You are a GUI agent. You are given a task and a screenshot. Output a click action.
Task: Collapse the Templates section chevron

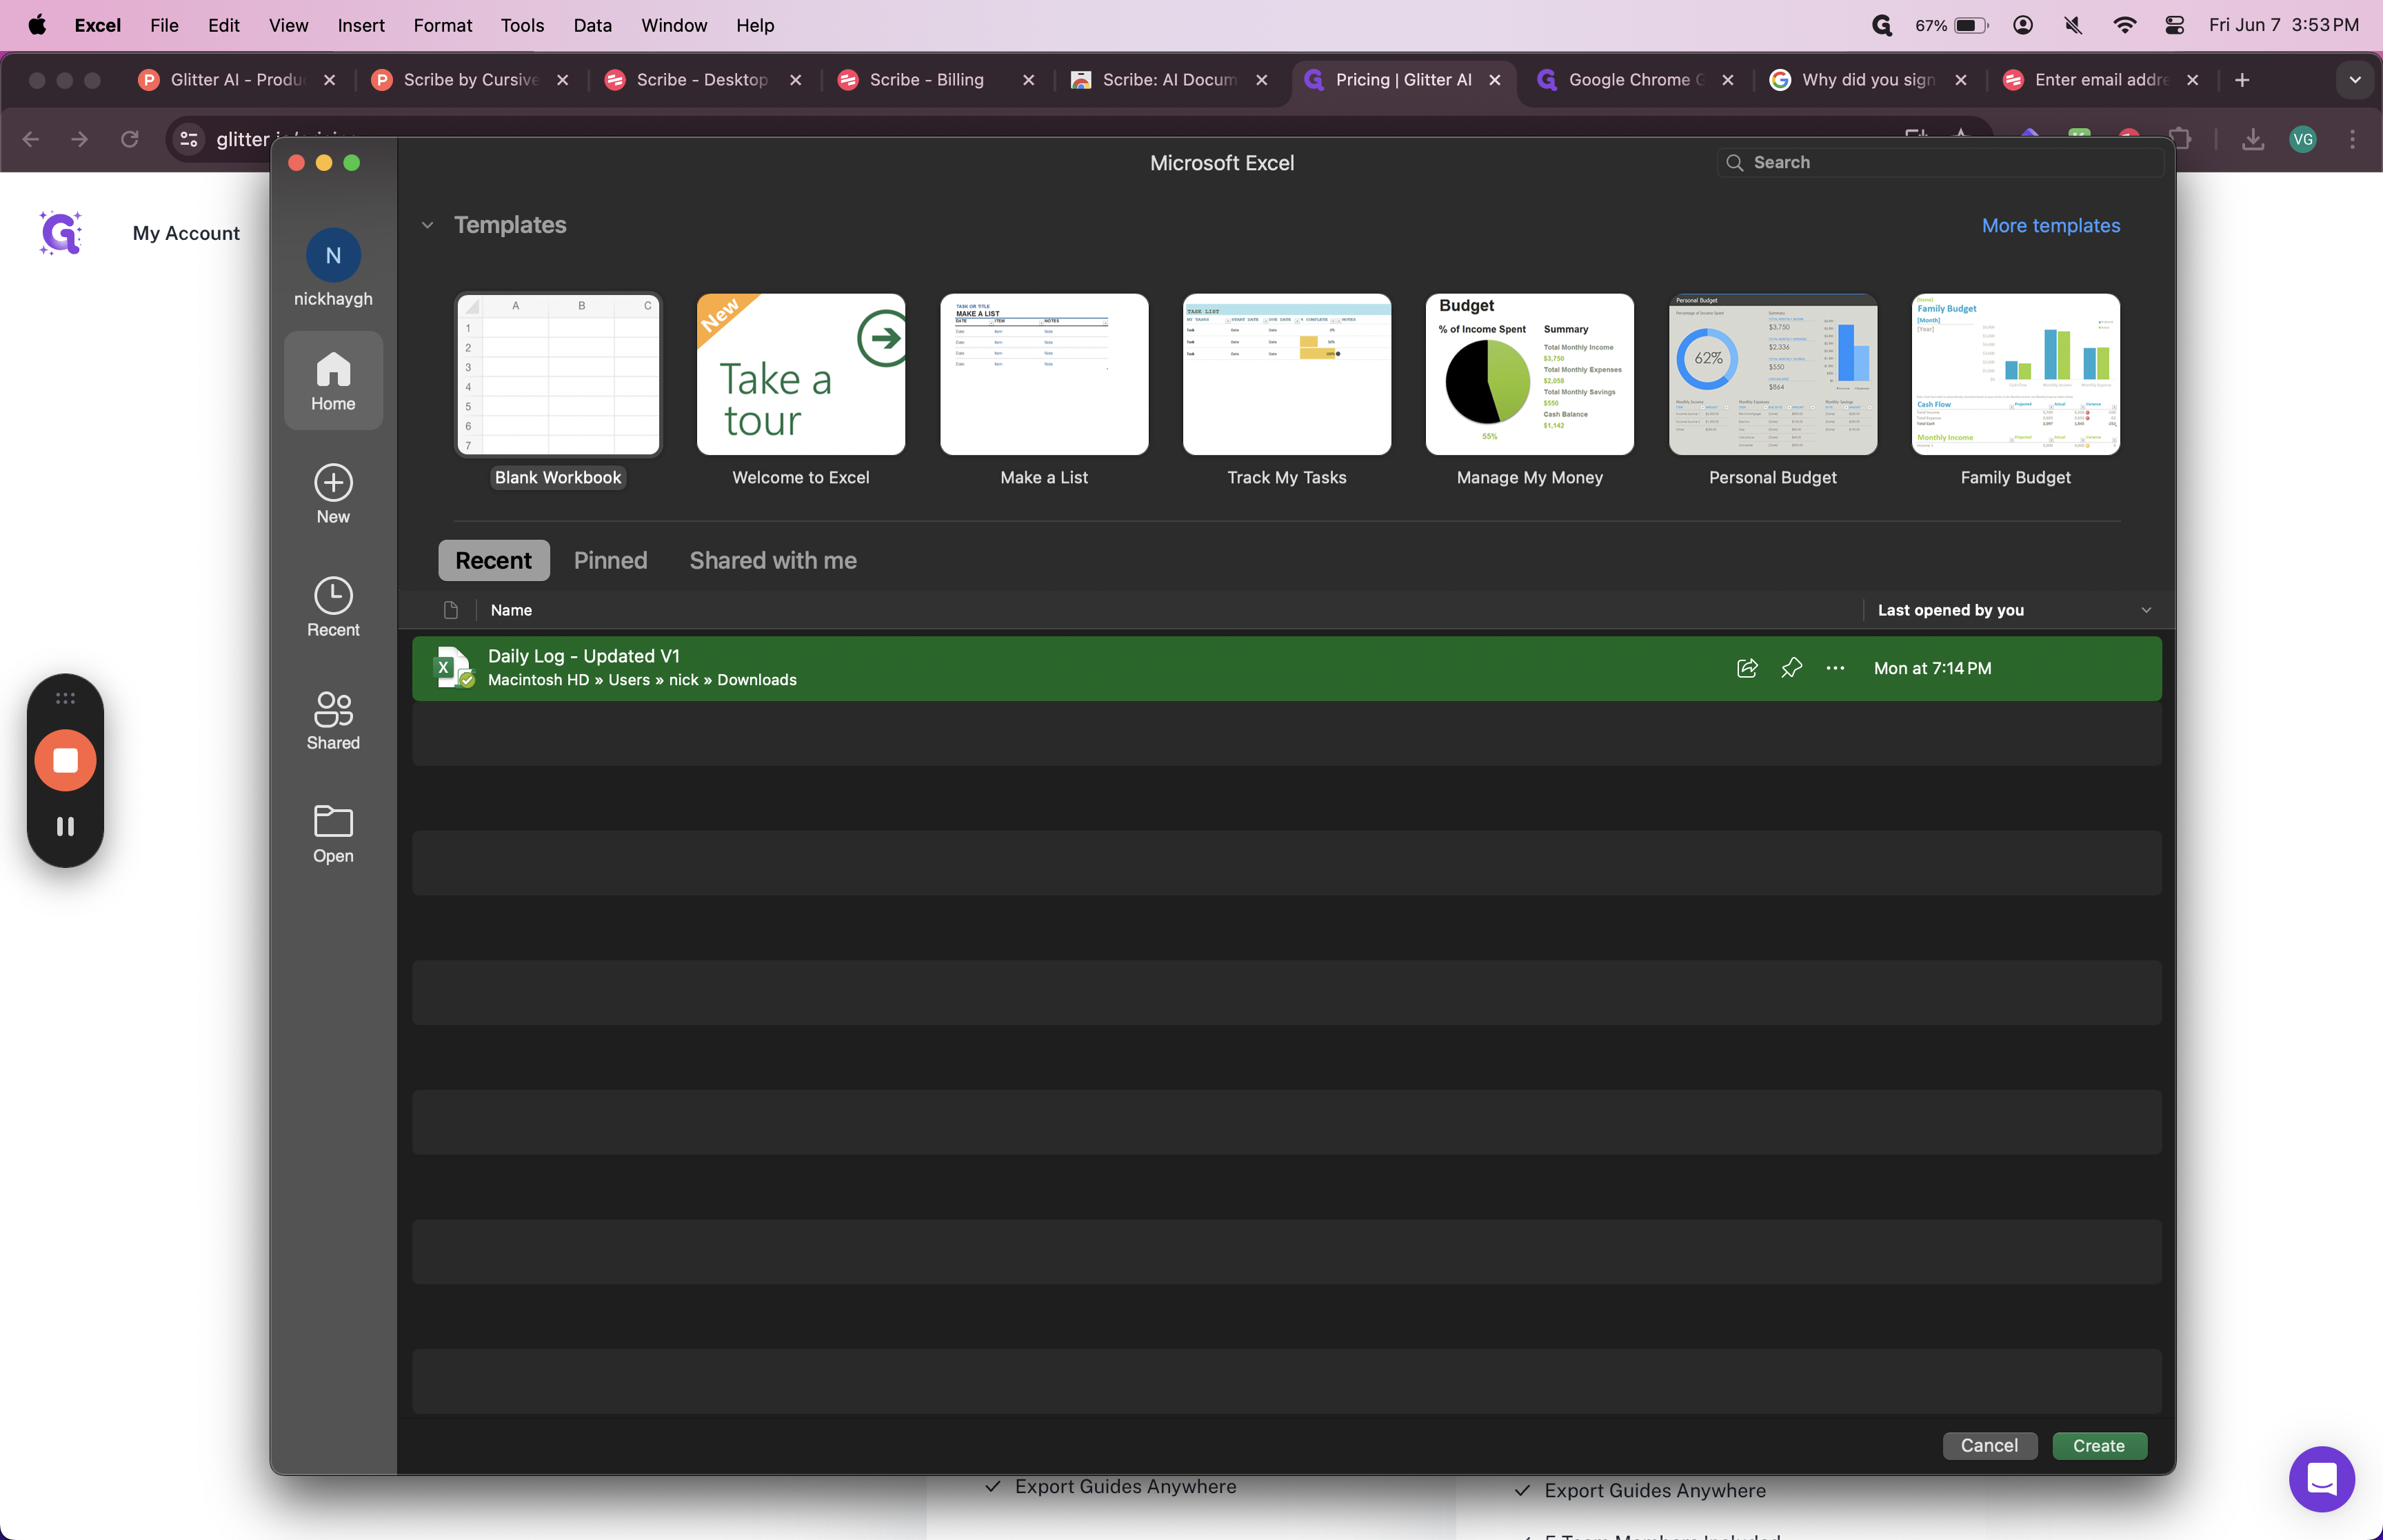(x=427, y=225)
